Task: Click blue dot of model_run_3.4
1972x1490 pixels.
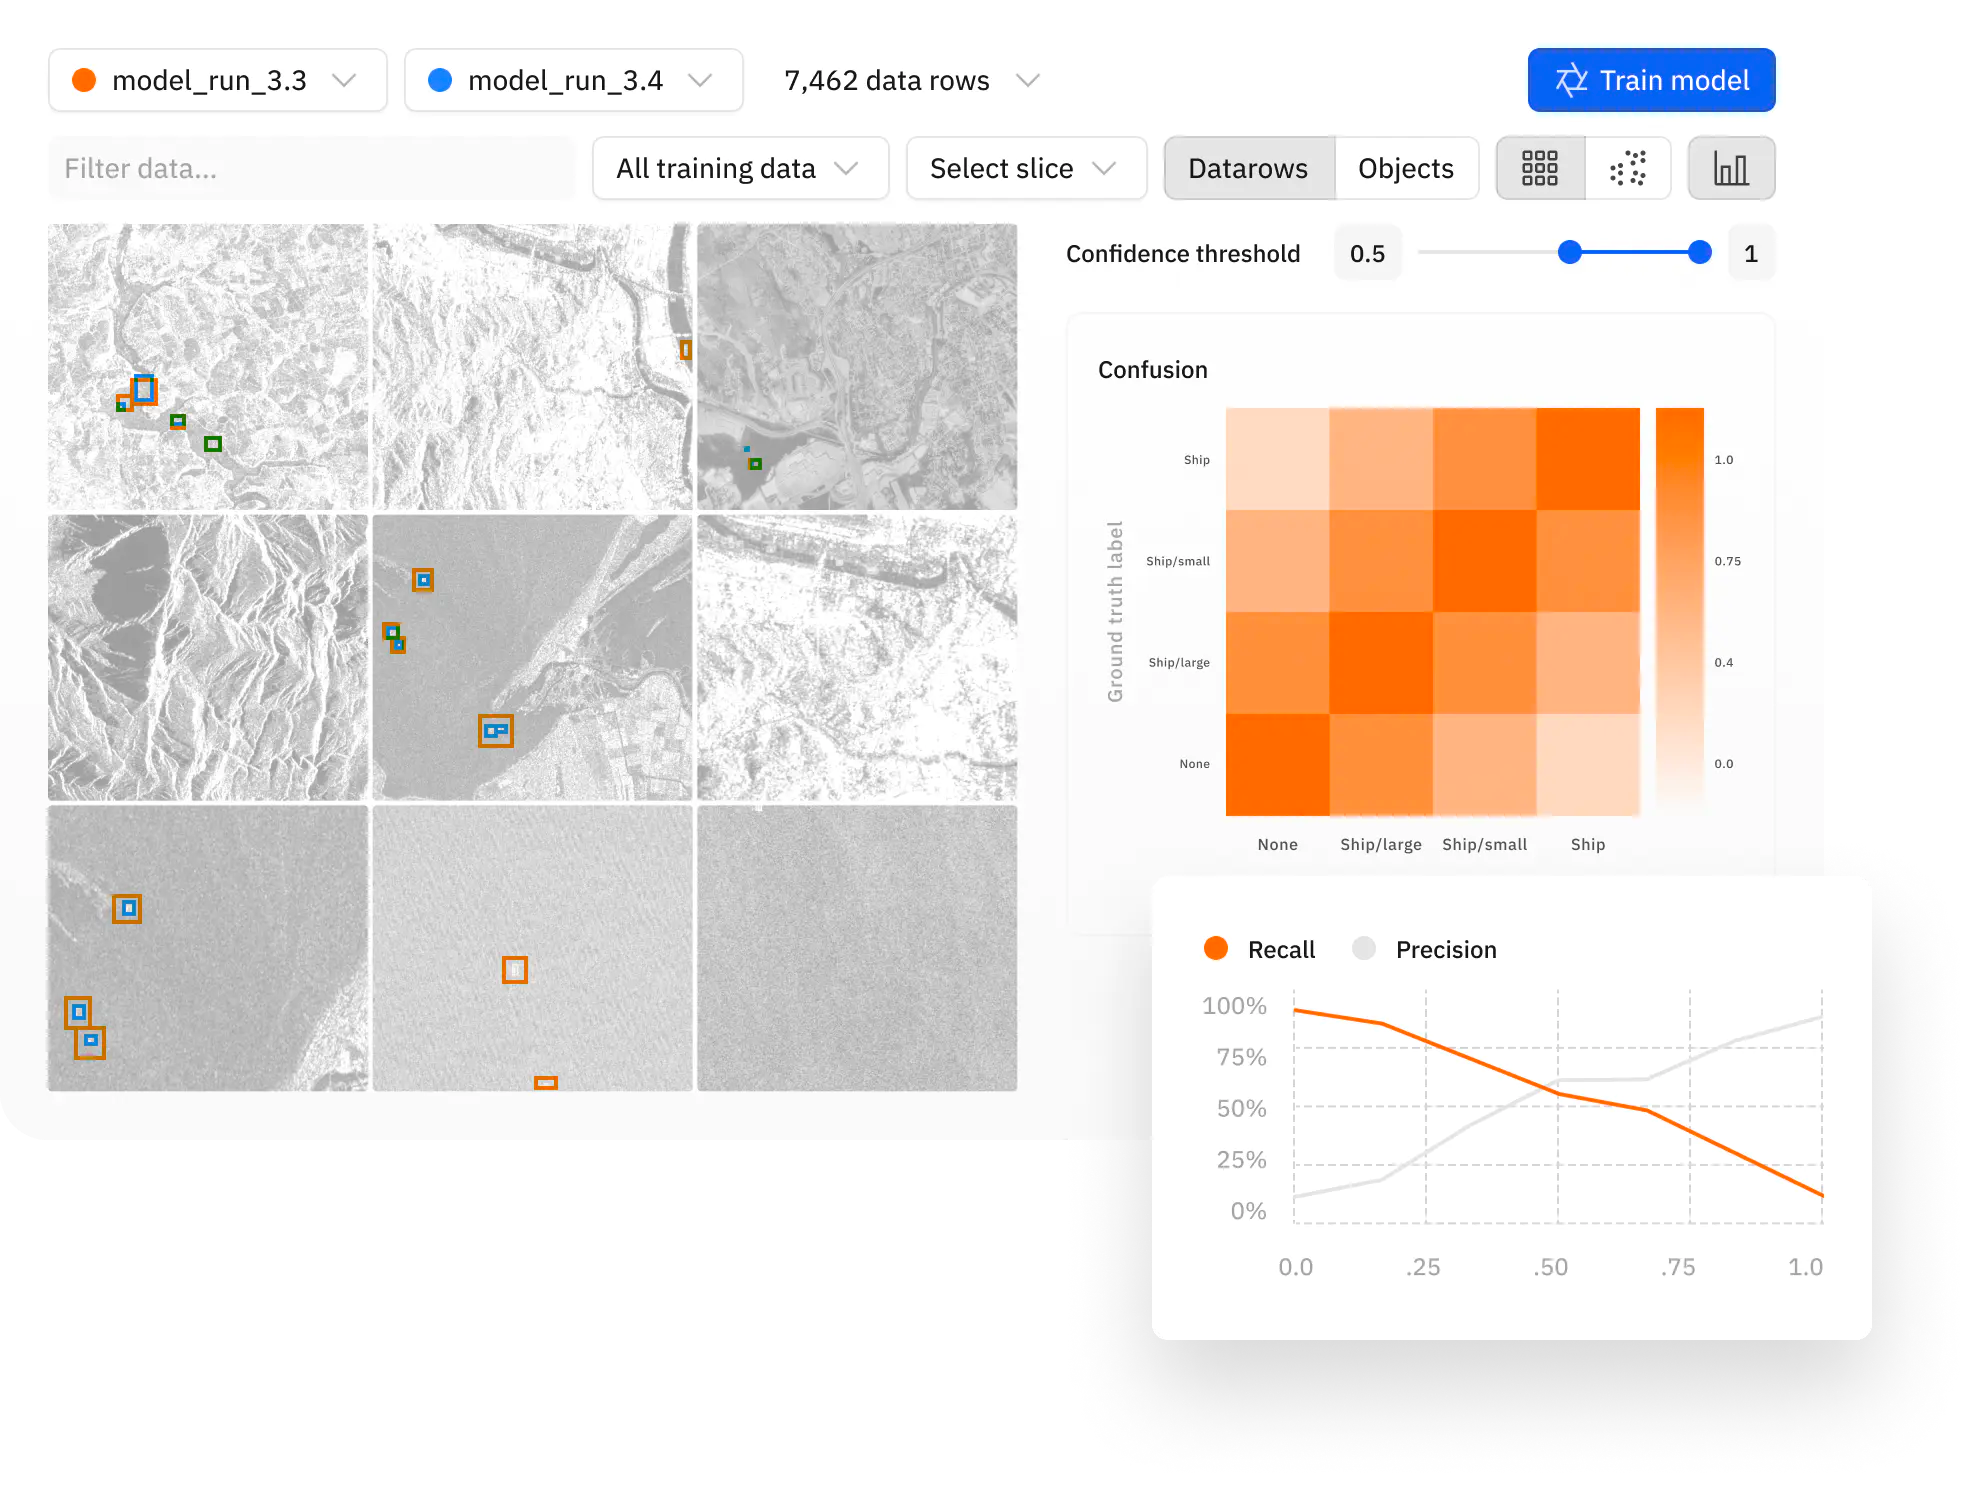Action: tap(440, 80)
